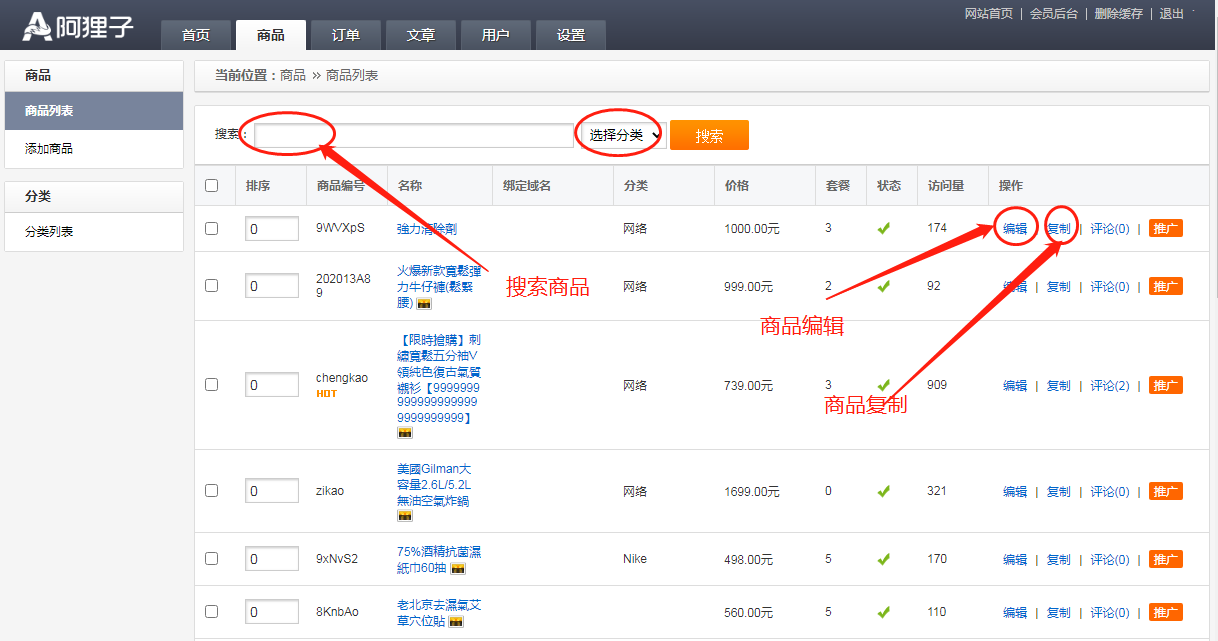This screenshot has height=641, width=1218.
Task: Tick the select-all checkbox in table header
Action: tap(211, 185)
